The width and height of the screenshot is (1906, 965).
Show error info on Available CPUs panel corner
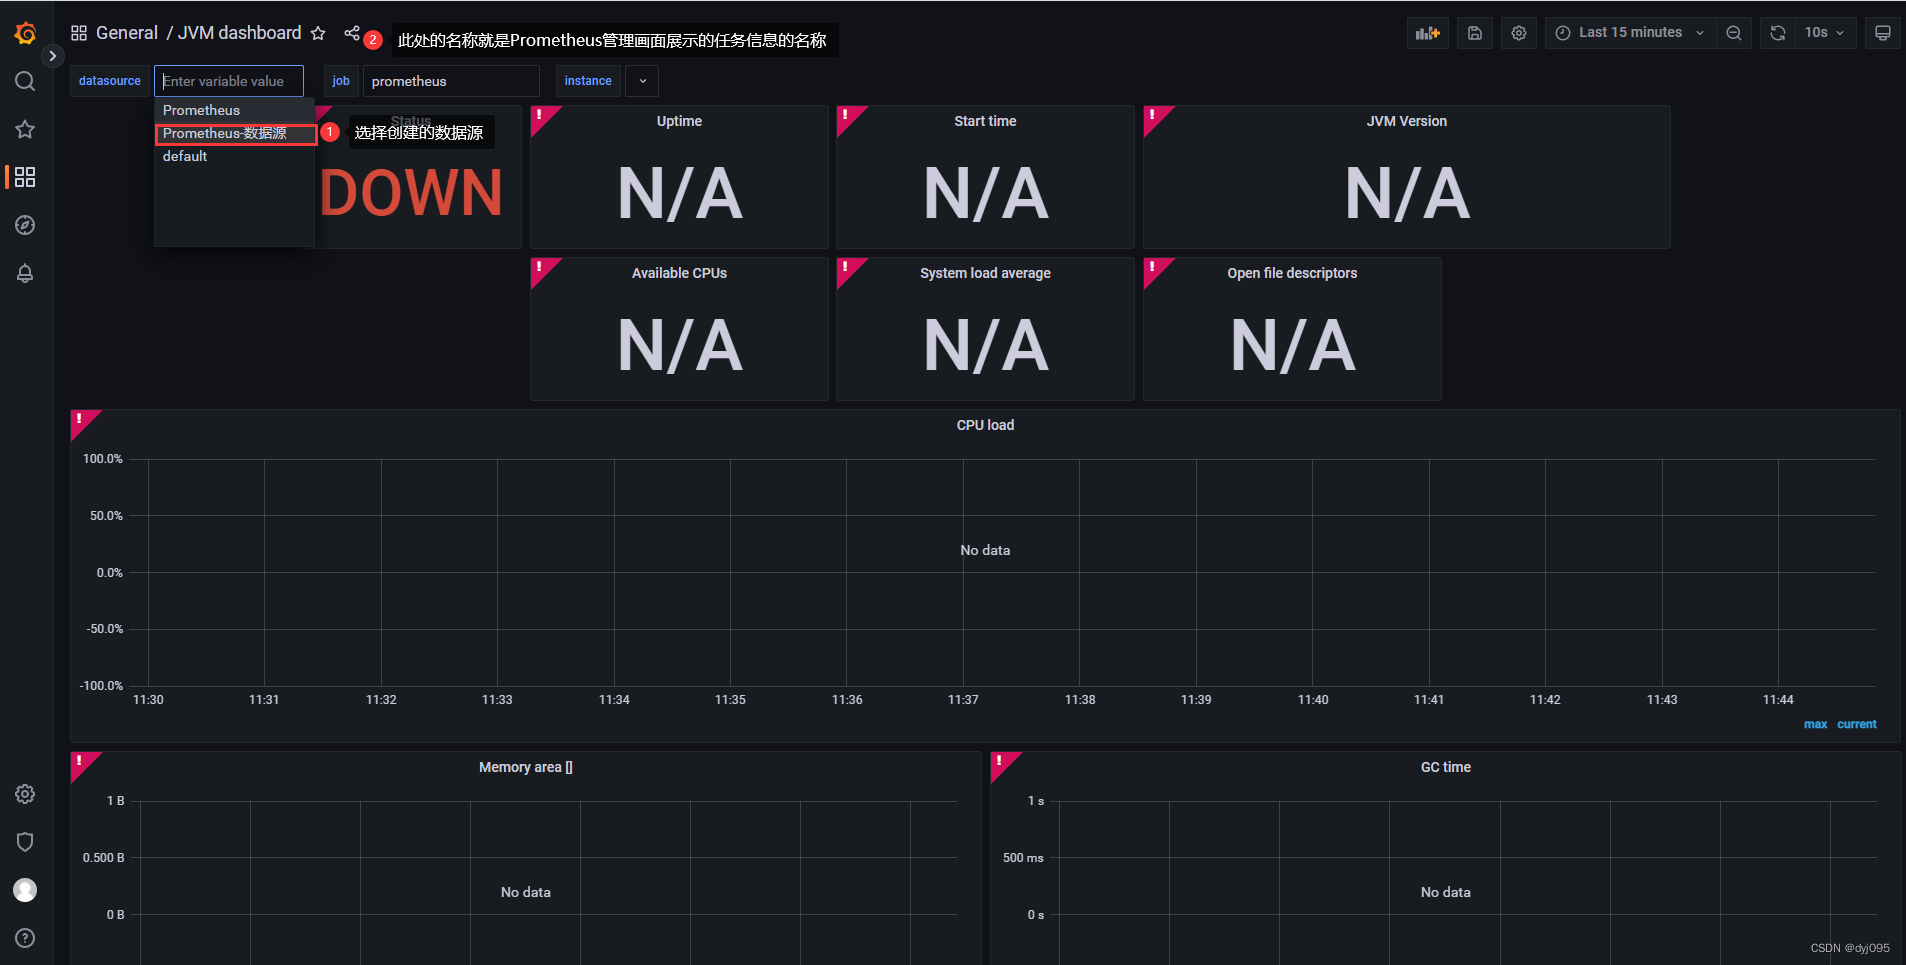[x=541, y=268]
